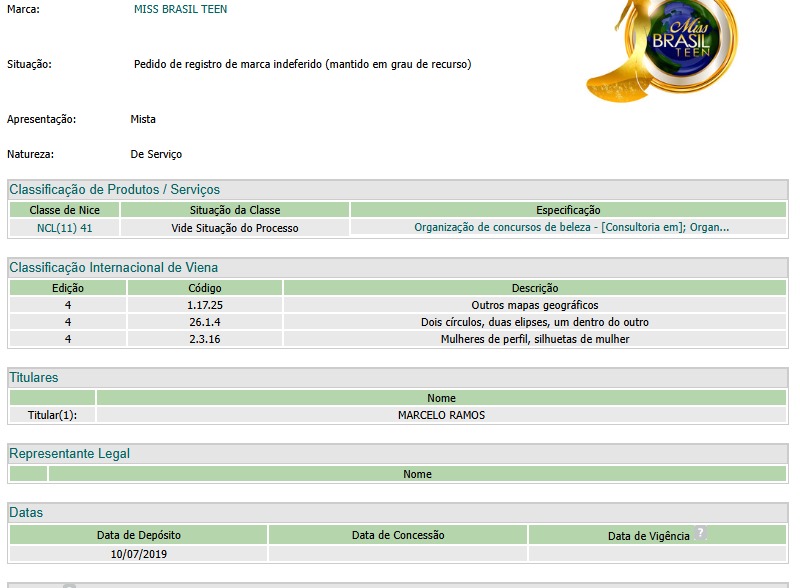This screenshot has height=588, width=800.
Task: Open the MISS BRASIL TEEN trademark link
Action: pos(181,9)
